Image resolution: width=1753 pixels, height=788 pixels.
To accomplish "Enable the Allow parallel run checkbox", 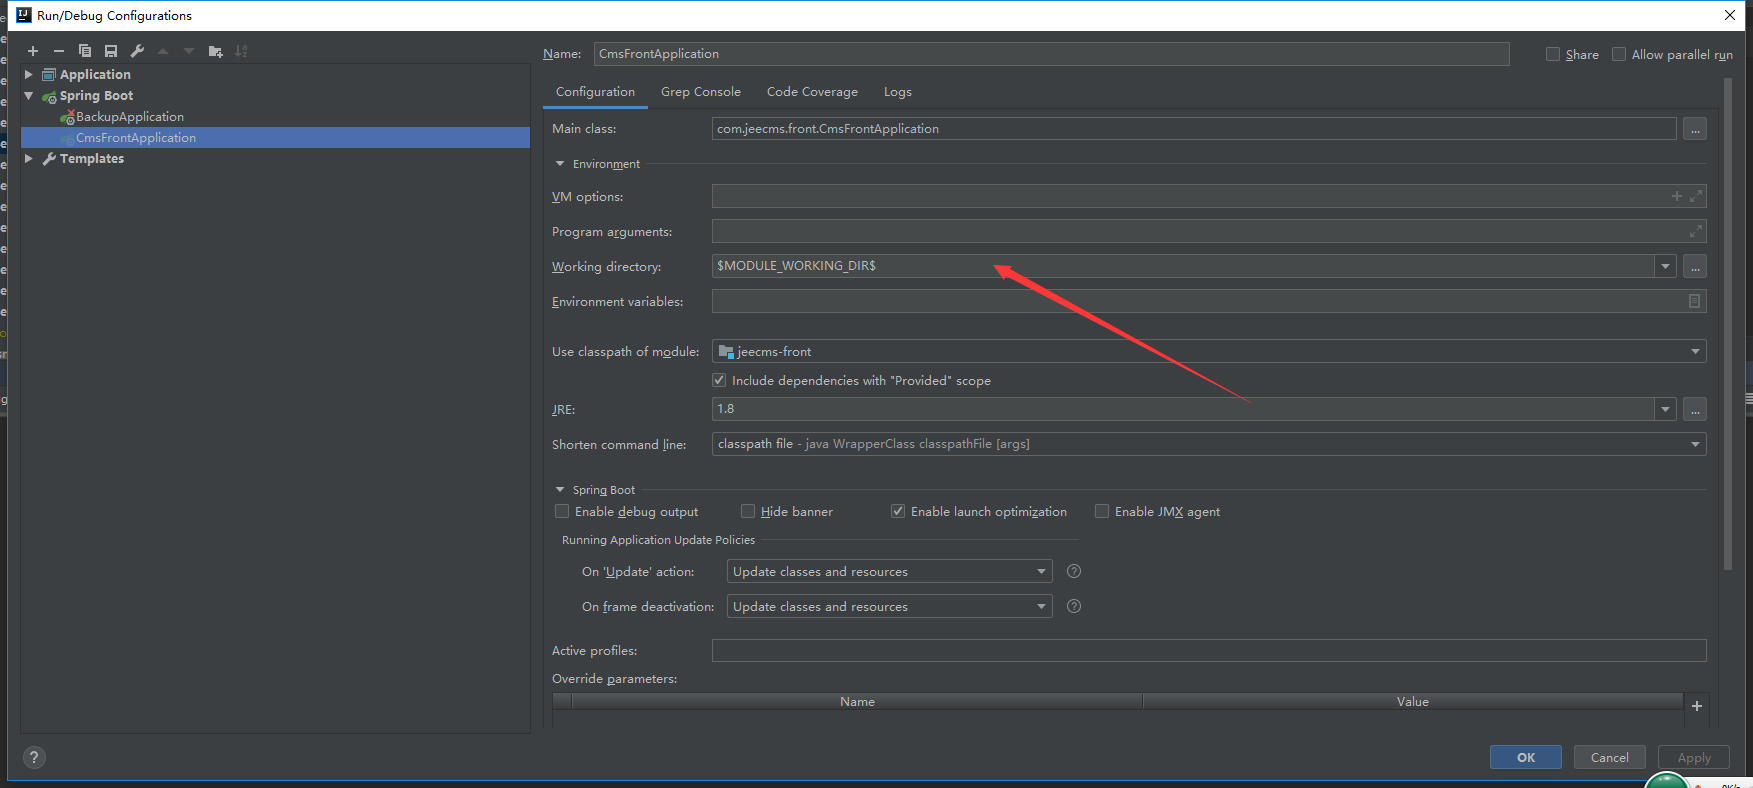I will click(1619, 54).
